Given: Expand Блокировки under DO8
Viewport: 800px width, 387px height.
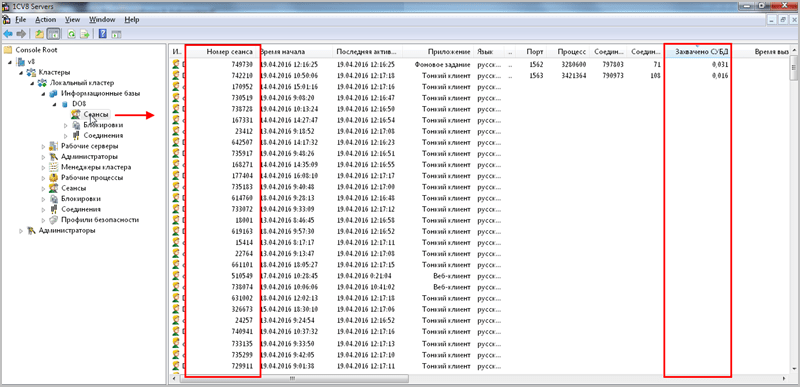Looking at the screenshot, I should [x=65, y=125].
